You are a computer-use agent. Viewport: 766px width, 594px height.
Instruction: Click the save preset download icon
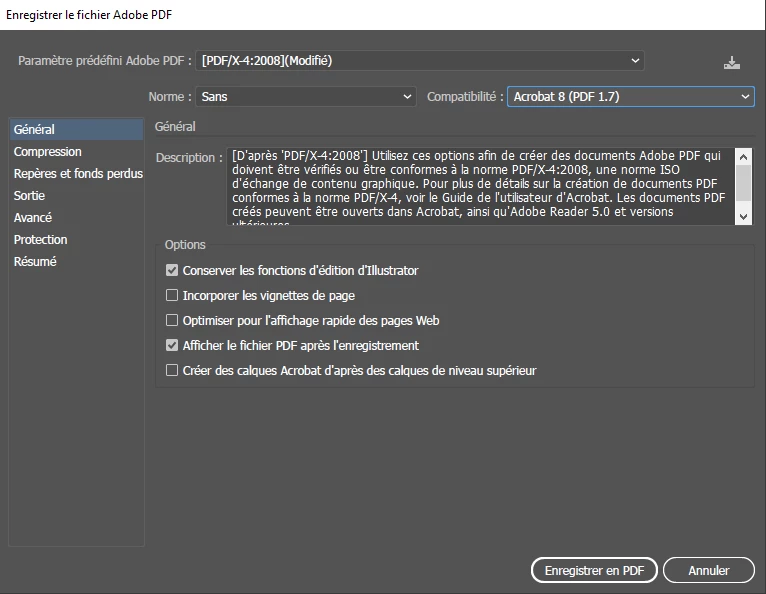731,63
